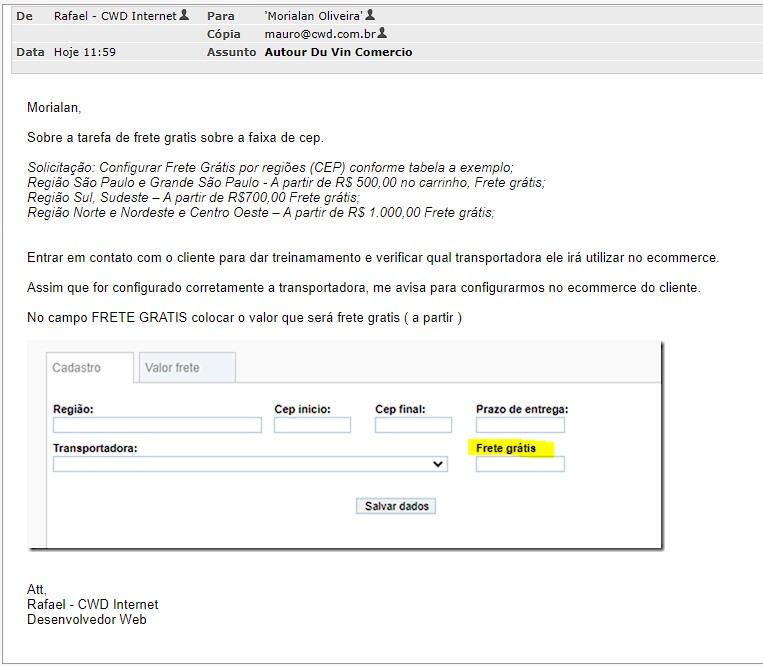
Task: Click the copy address mauro@cwd.com.br
Action: (x=320, y=34)
